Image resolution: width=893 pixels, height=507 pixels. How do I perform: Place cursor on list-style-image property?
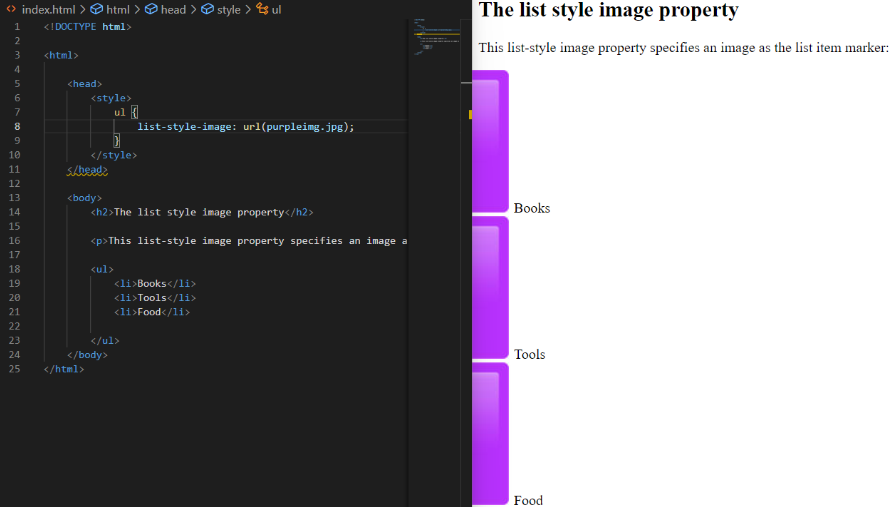click(184, 126)
